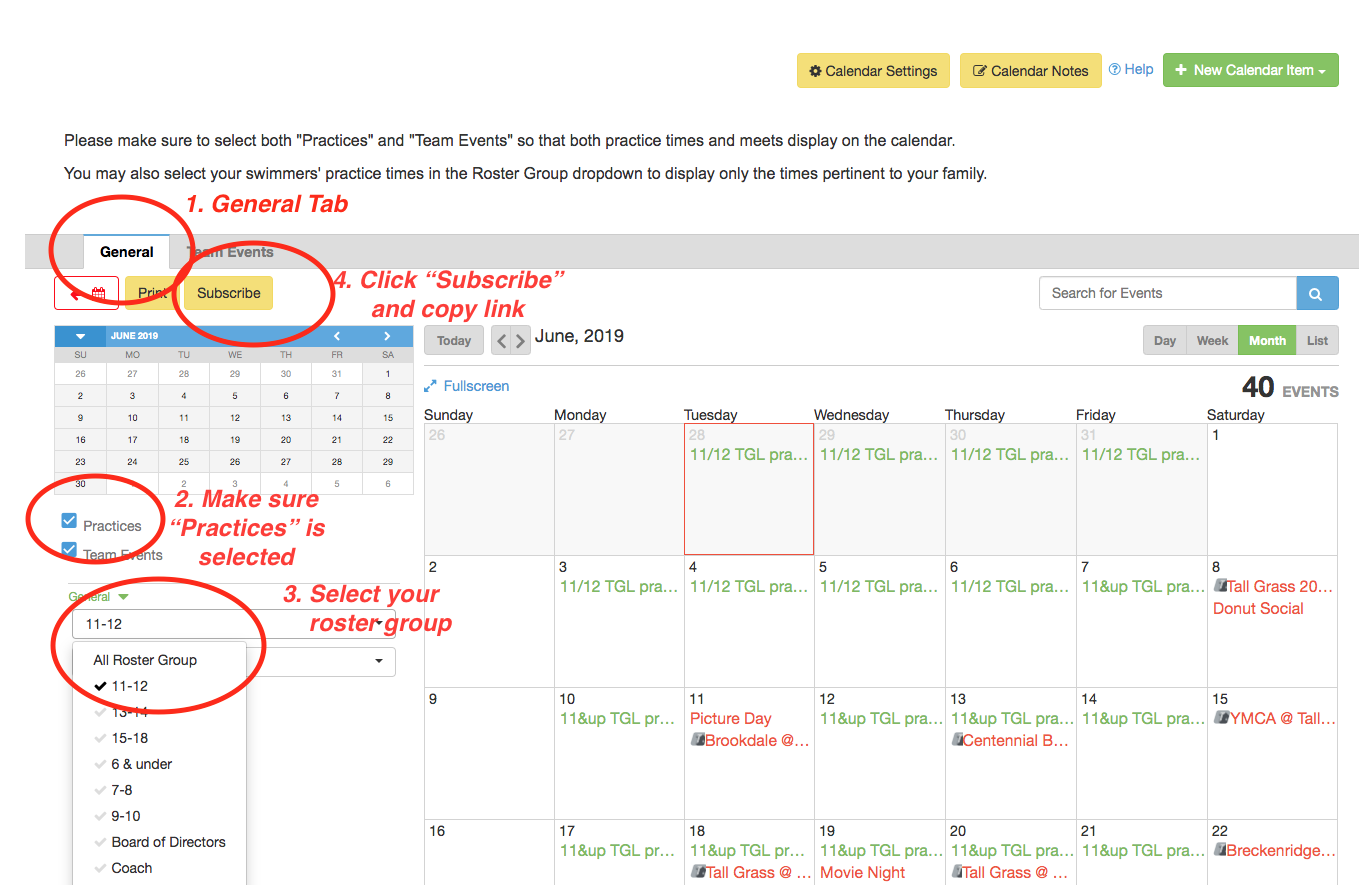Open the New Calendar Item dropdown
Viewport: 1359px width, 885px height.
pos(1250,70)
